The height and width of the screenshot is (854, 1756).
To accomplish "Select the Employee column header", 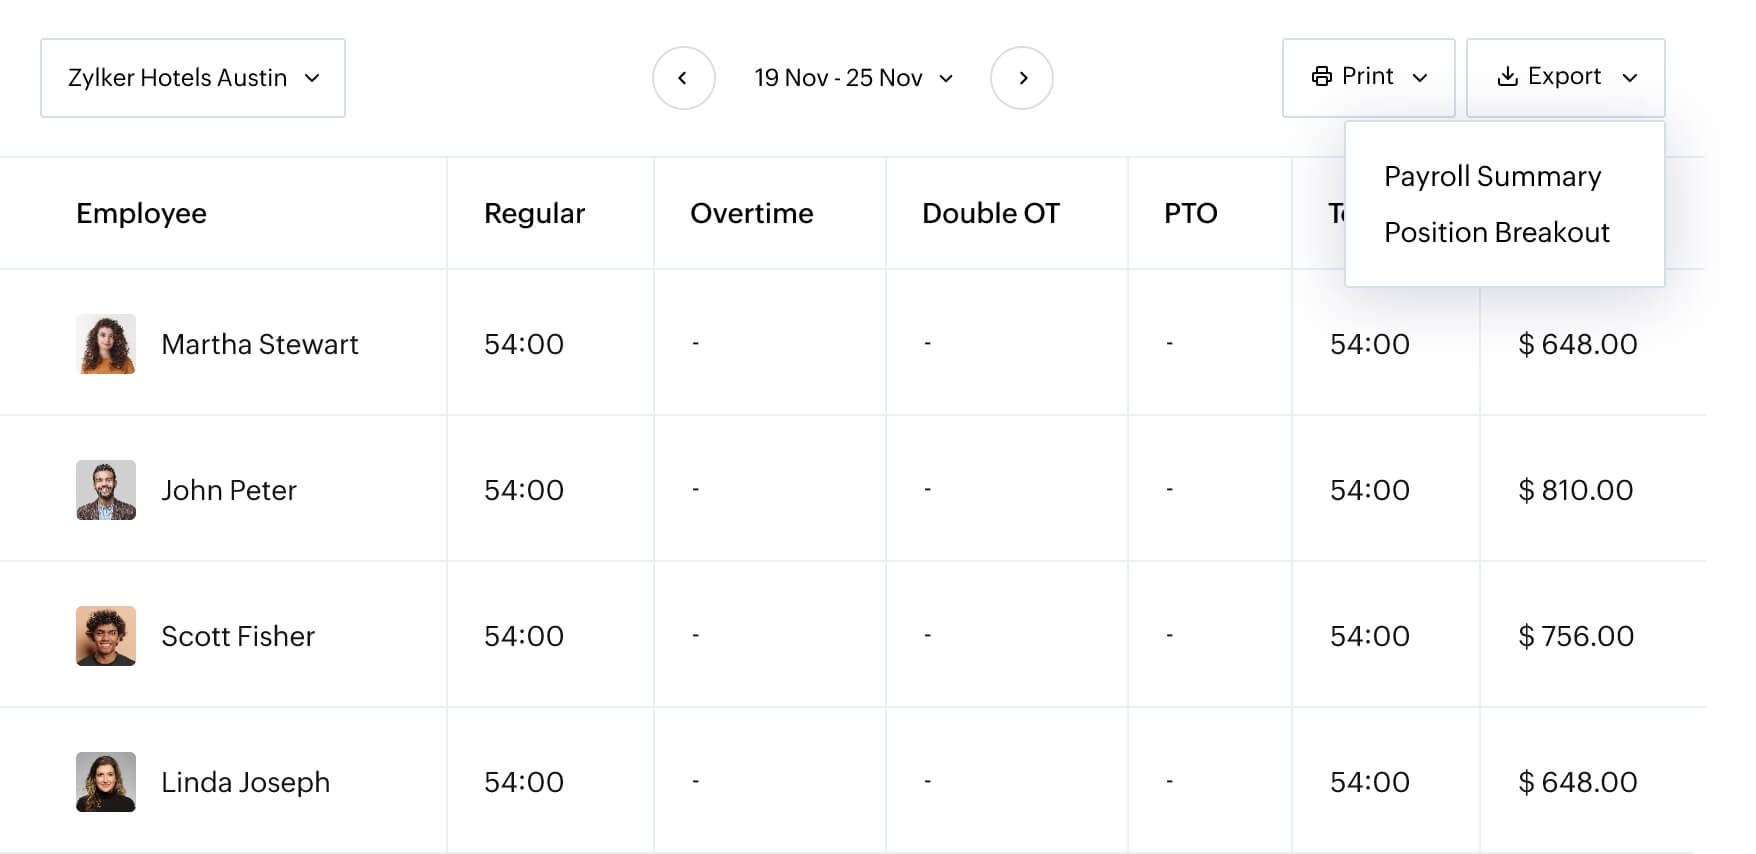I will (x=141, y=213).
